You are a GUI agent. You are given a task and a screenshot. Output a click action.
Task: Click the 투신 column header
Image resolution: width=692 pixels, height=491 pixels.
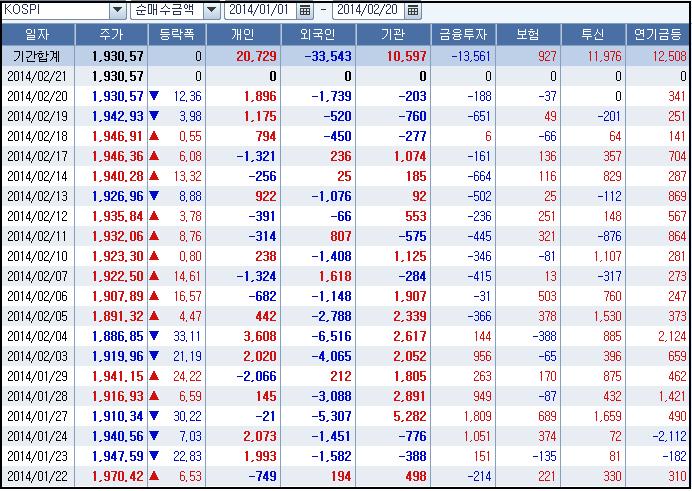[x=593, y=35]
